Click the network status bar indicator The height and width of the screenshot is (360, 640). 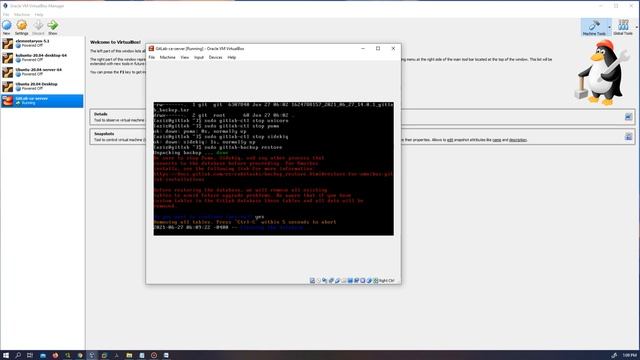(331, 280)
